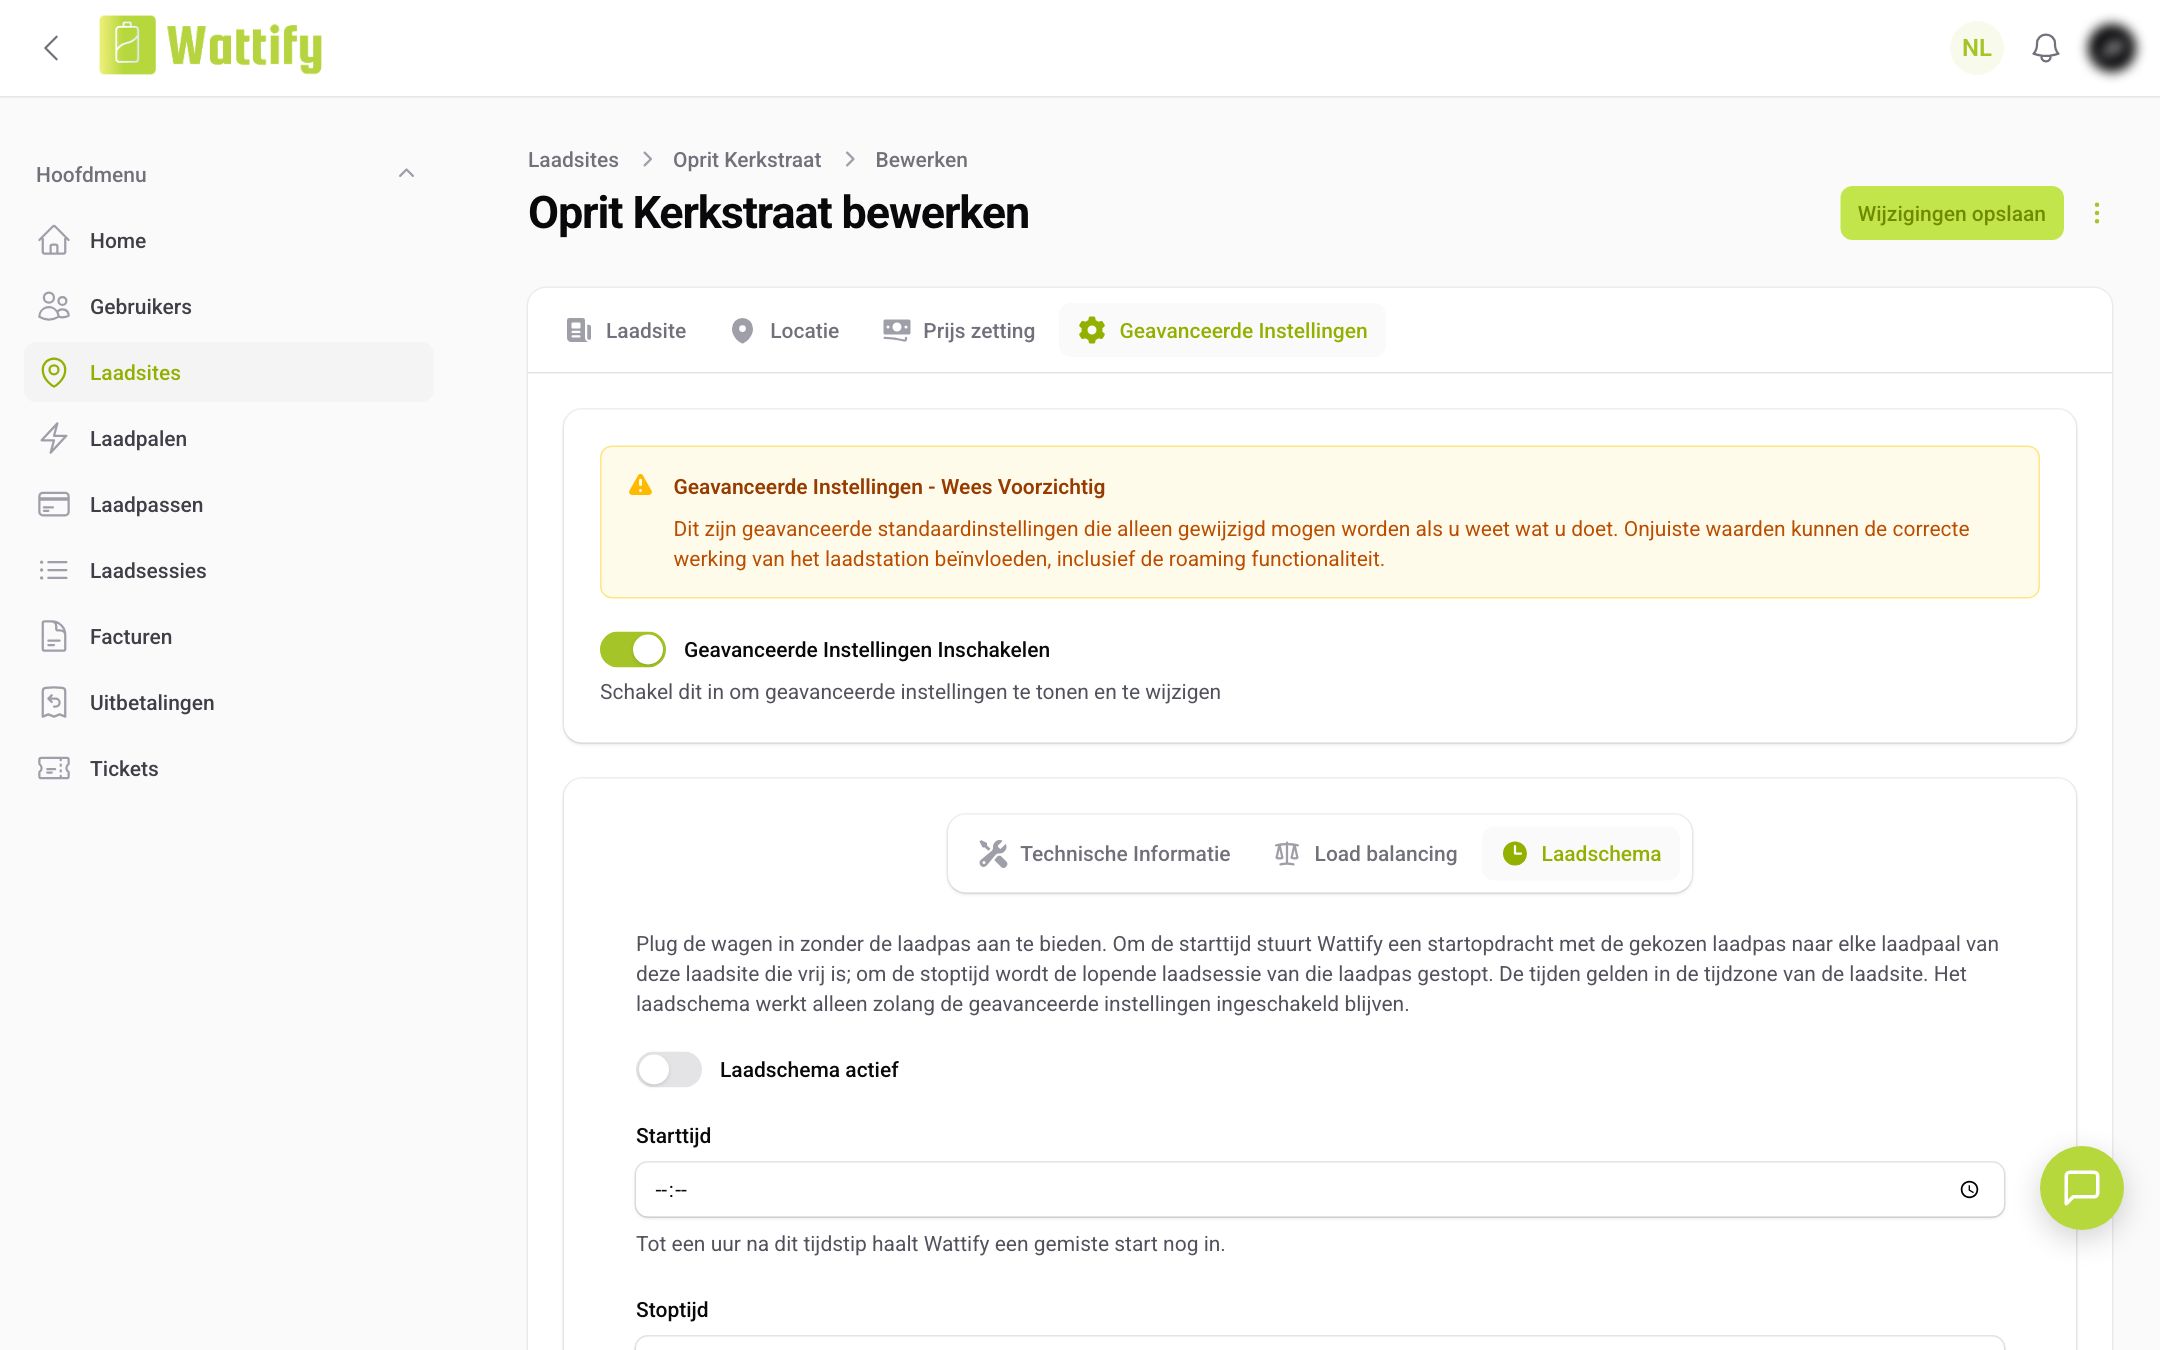Open the notifications bell
The image size is (2160, 1350).
tap(2045, 48)
